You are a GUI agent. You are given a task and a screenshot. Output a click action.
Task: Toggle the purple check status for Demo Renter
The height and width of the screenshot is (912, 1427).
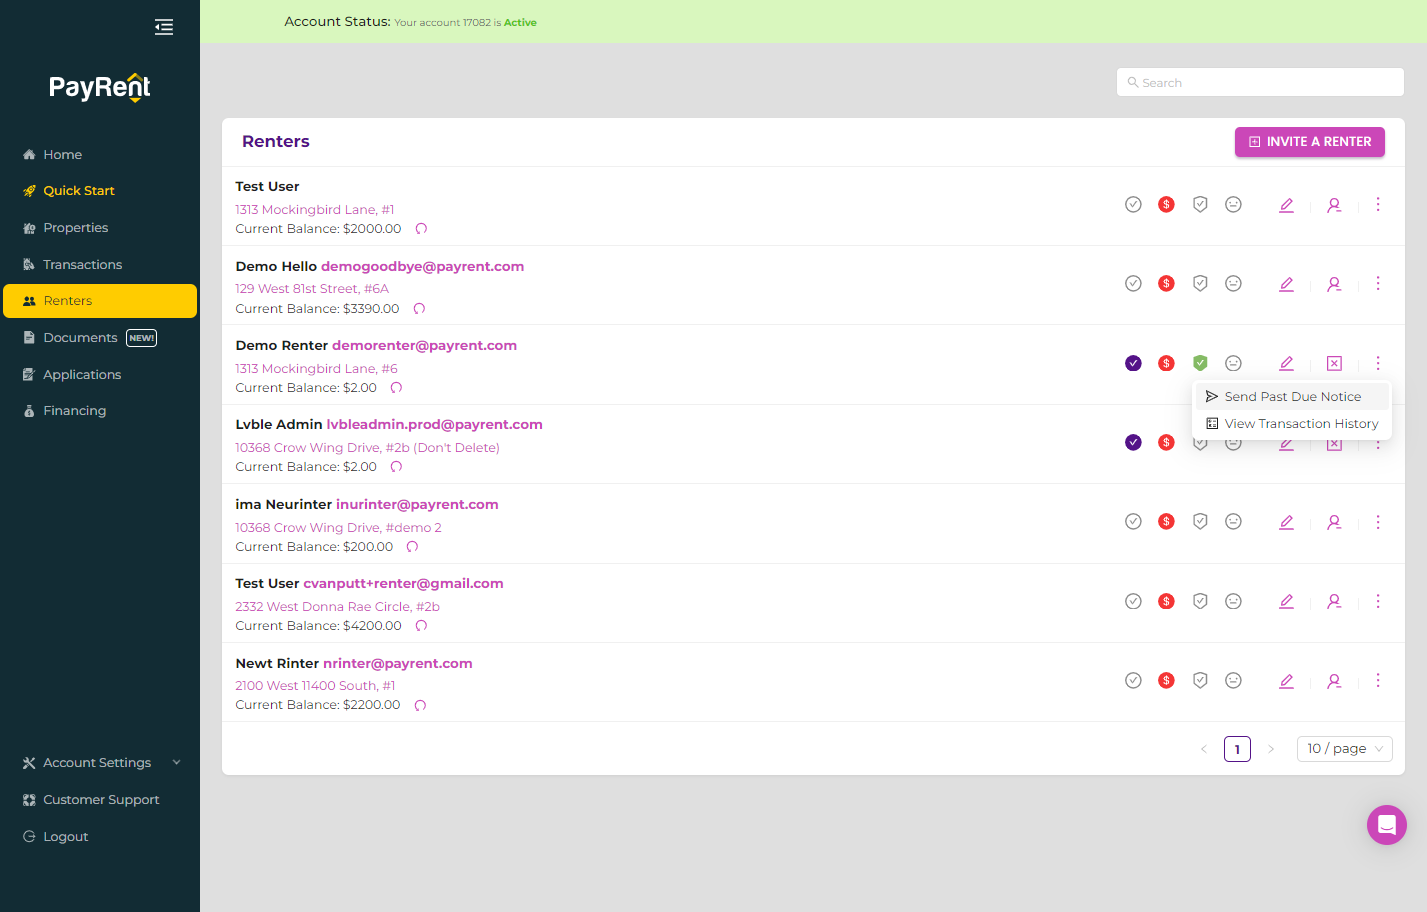click(1133, 363)
